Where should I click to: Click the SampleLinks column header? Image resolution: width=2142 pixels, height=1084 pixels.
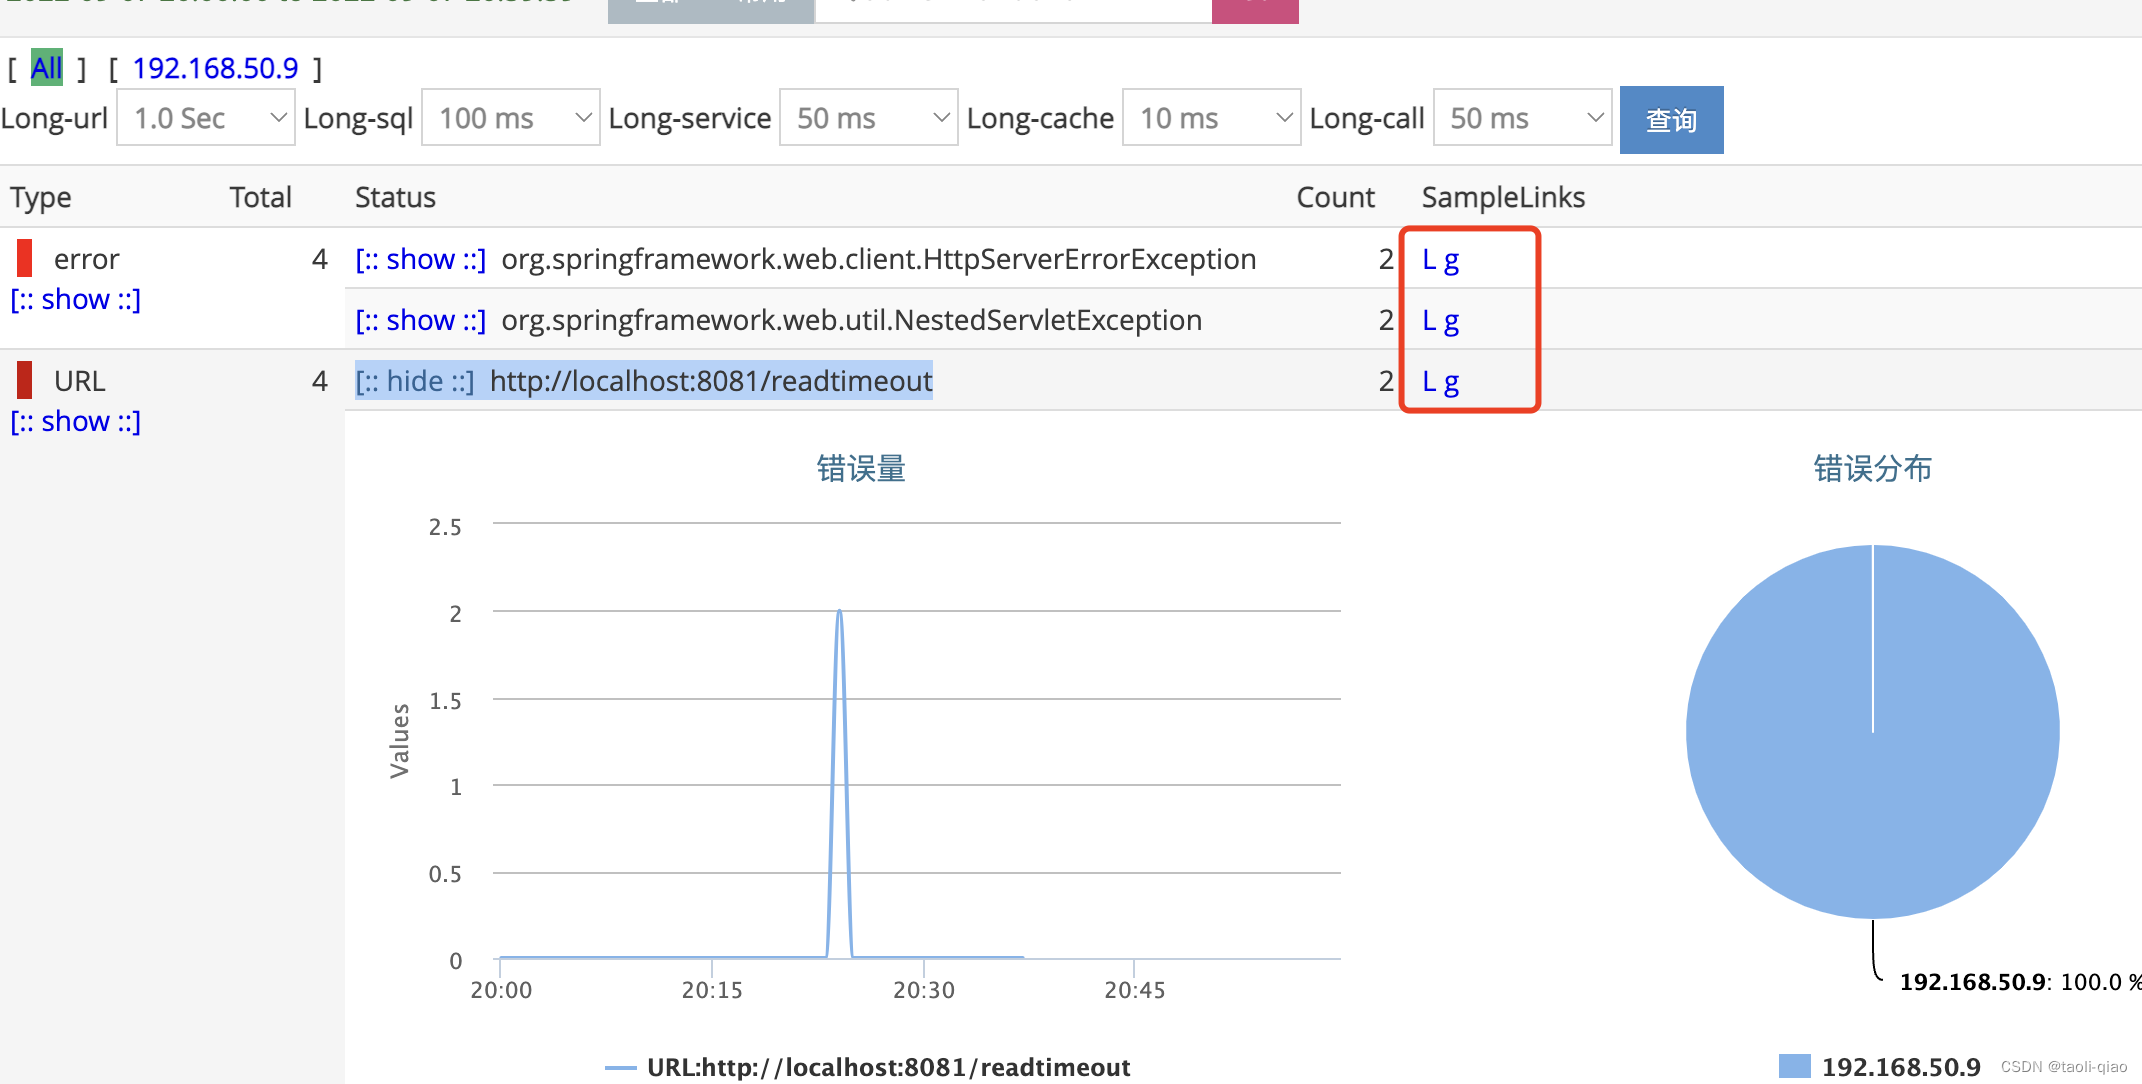(1503, 198)
